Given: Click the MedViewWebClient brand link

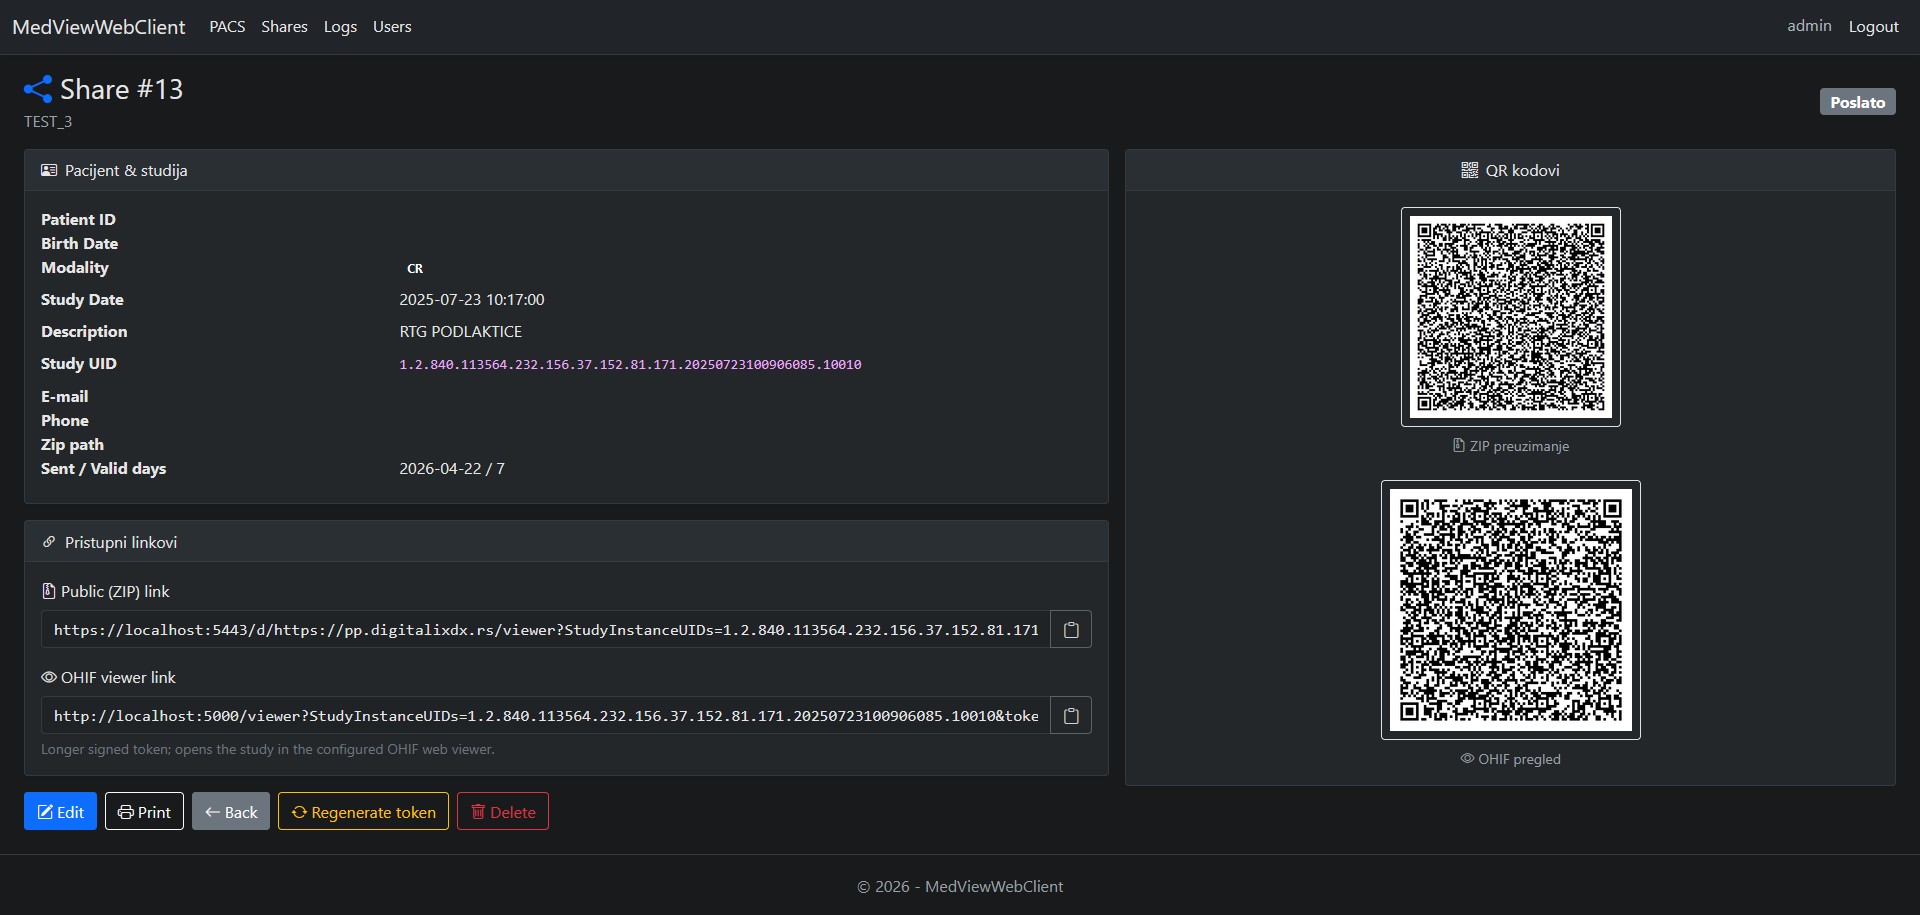Looking at the screenshot, I should coord(99,27).
